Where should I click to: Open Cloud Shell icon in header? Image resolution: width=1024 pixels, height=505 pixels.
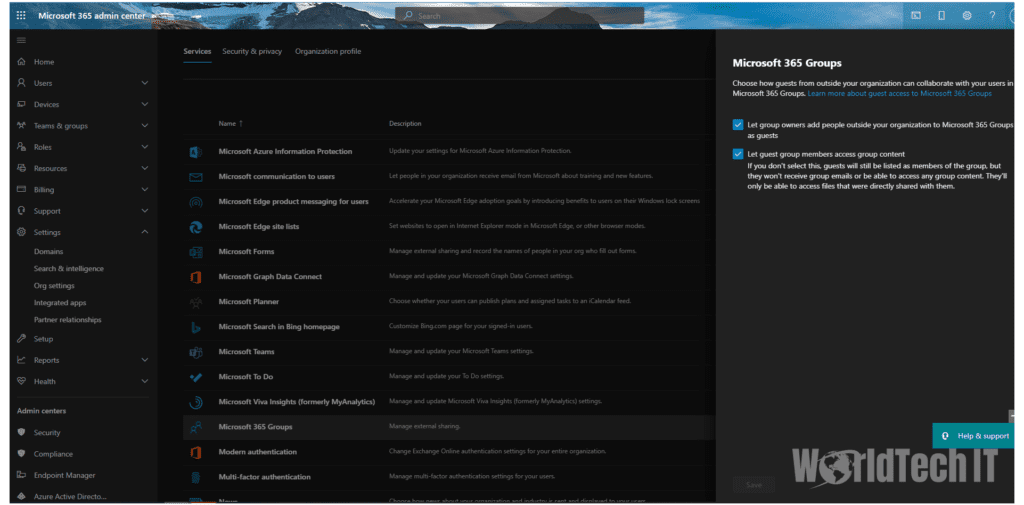coord(916,16)
